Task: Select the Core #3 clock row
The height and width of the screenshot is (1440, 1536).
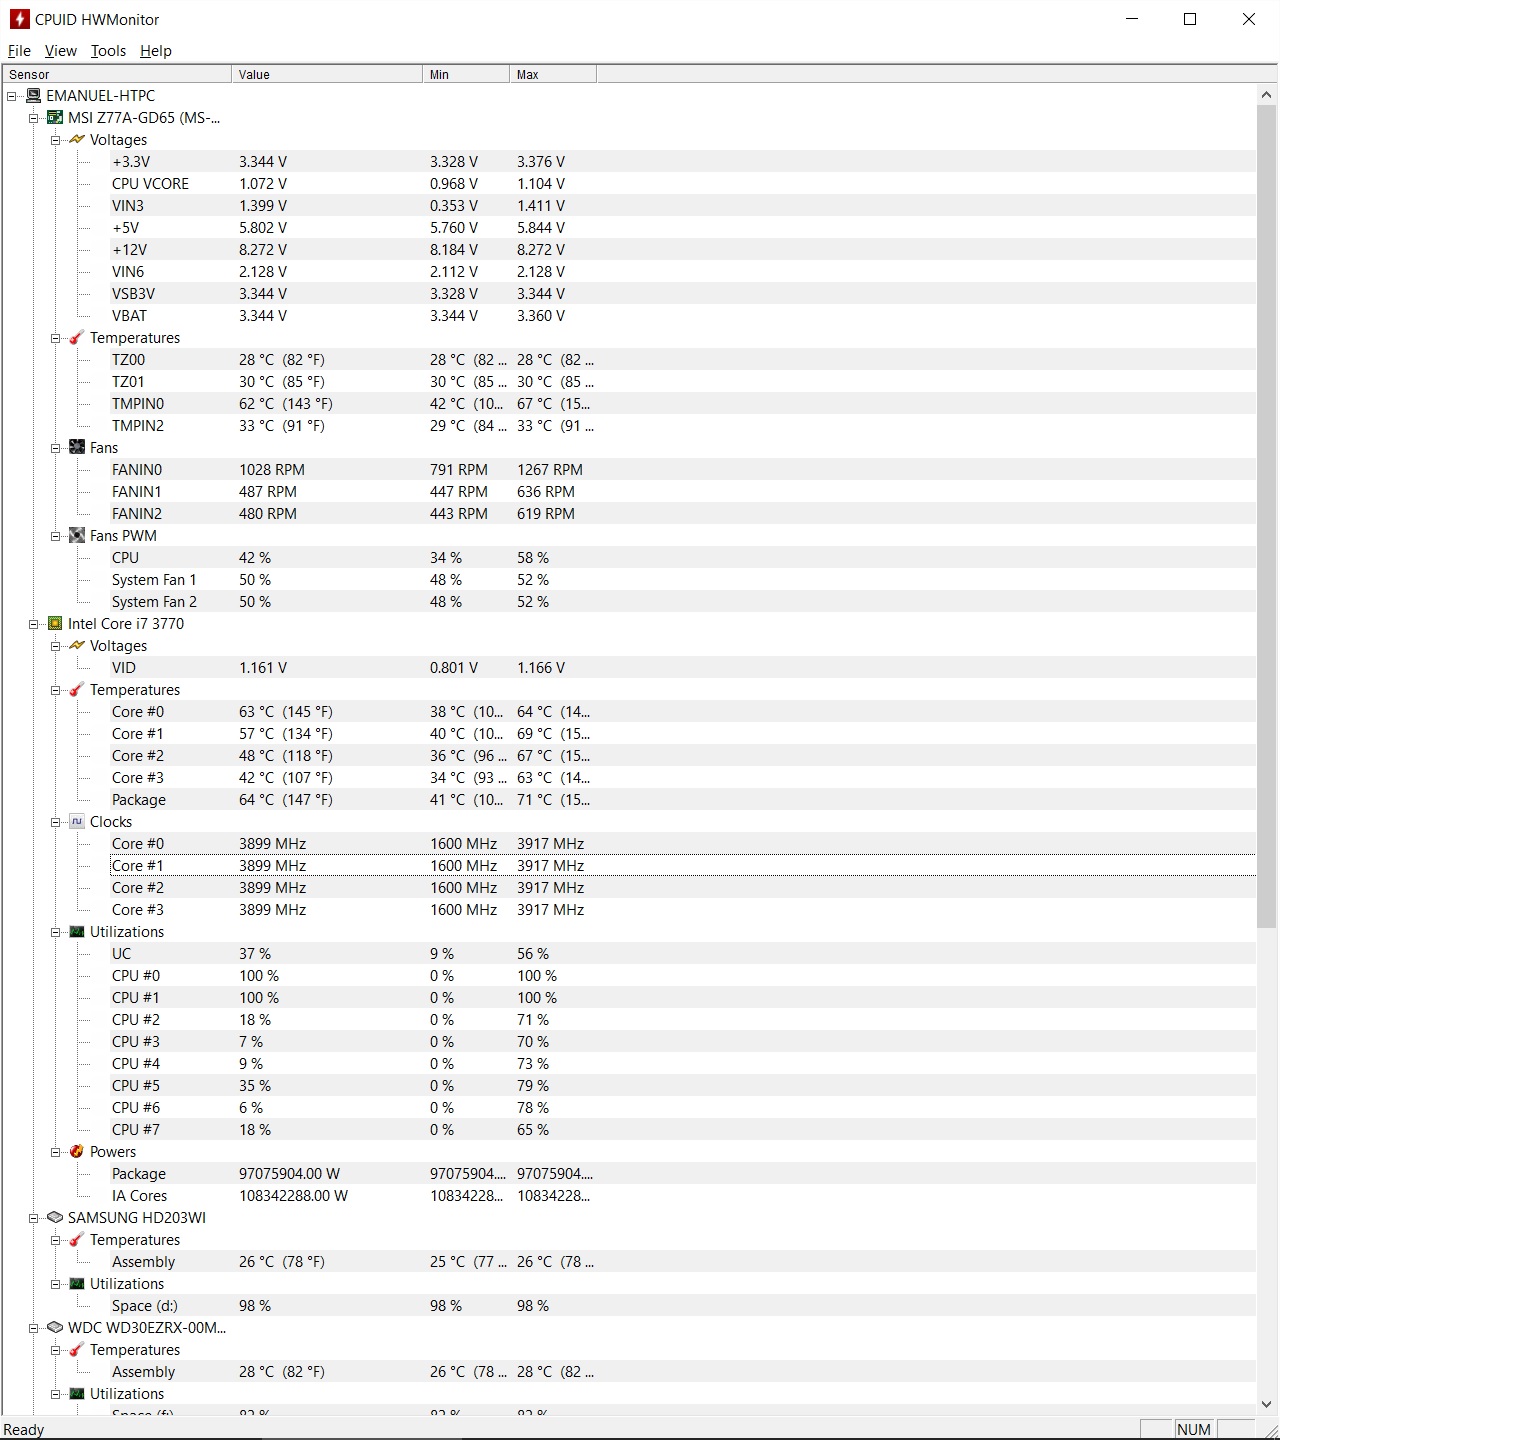Action: click(683, 910)
